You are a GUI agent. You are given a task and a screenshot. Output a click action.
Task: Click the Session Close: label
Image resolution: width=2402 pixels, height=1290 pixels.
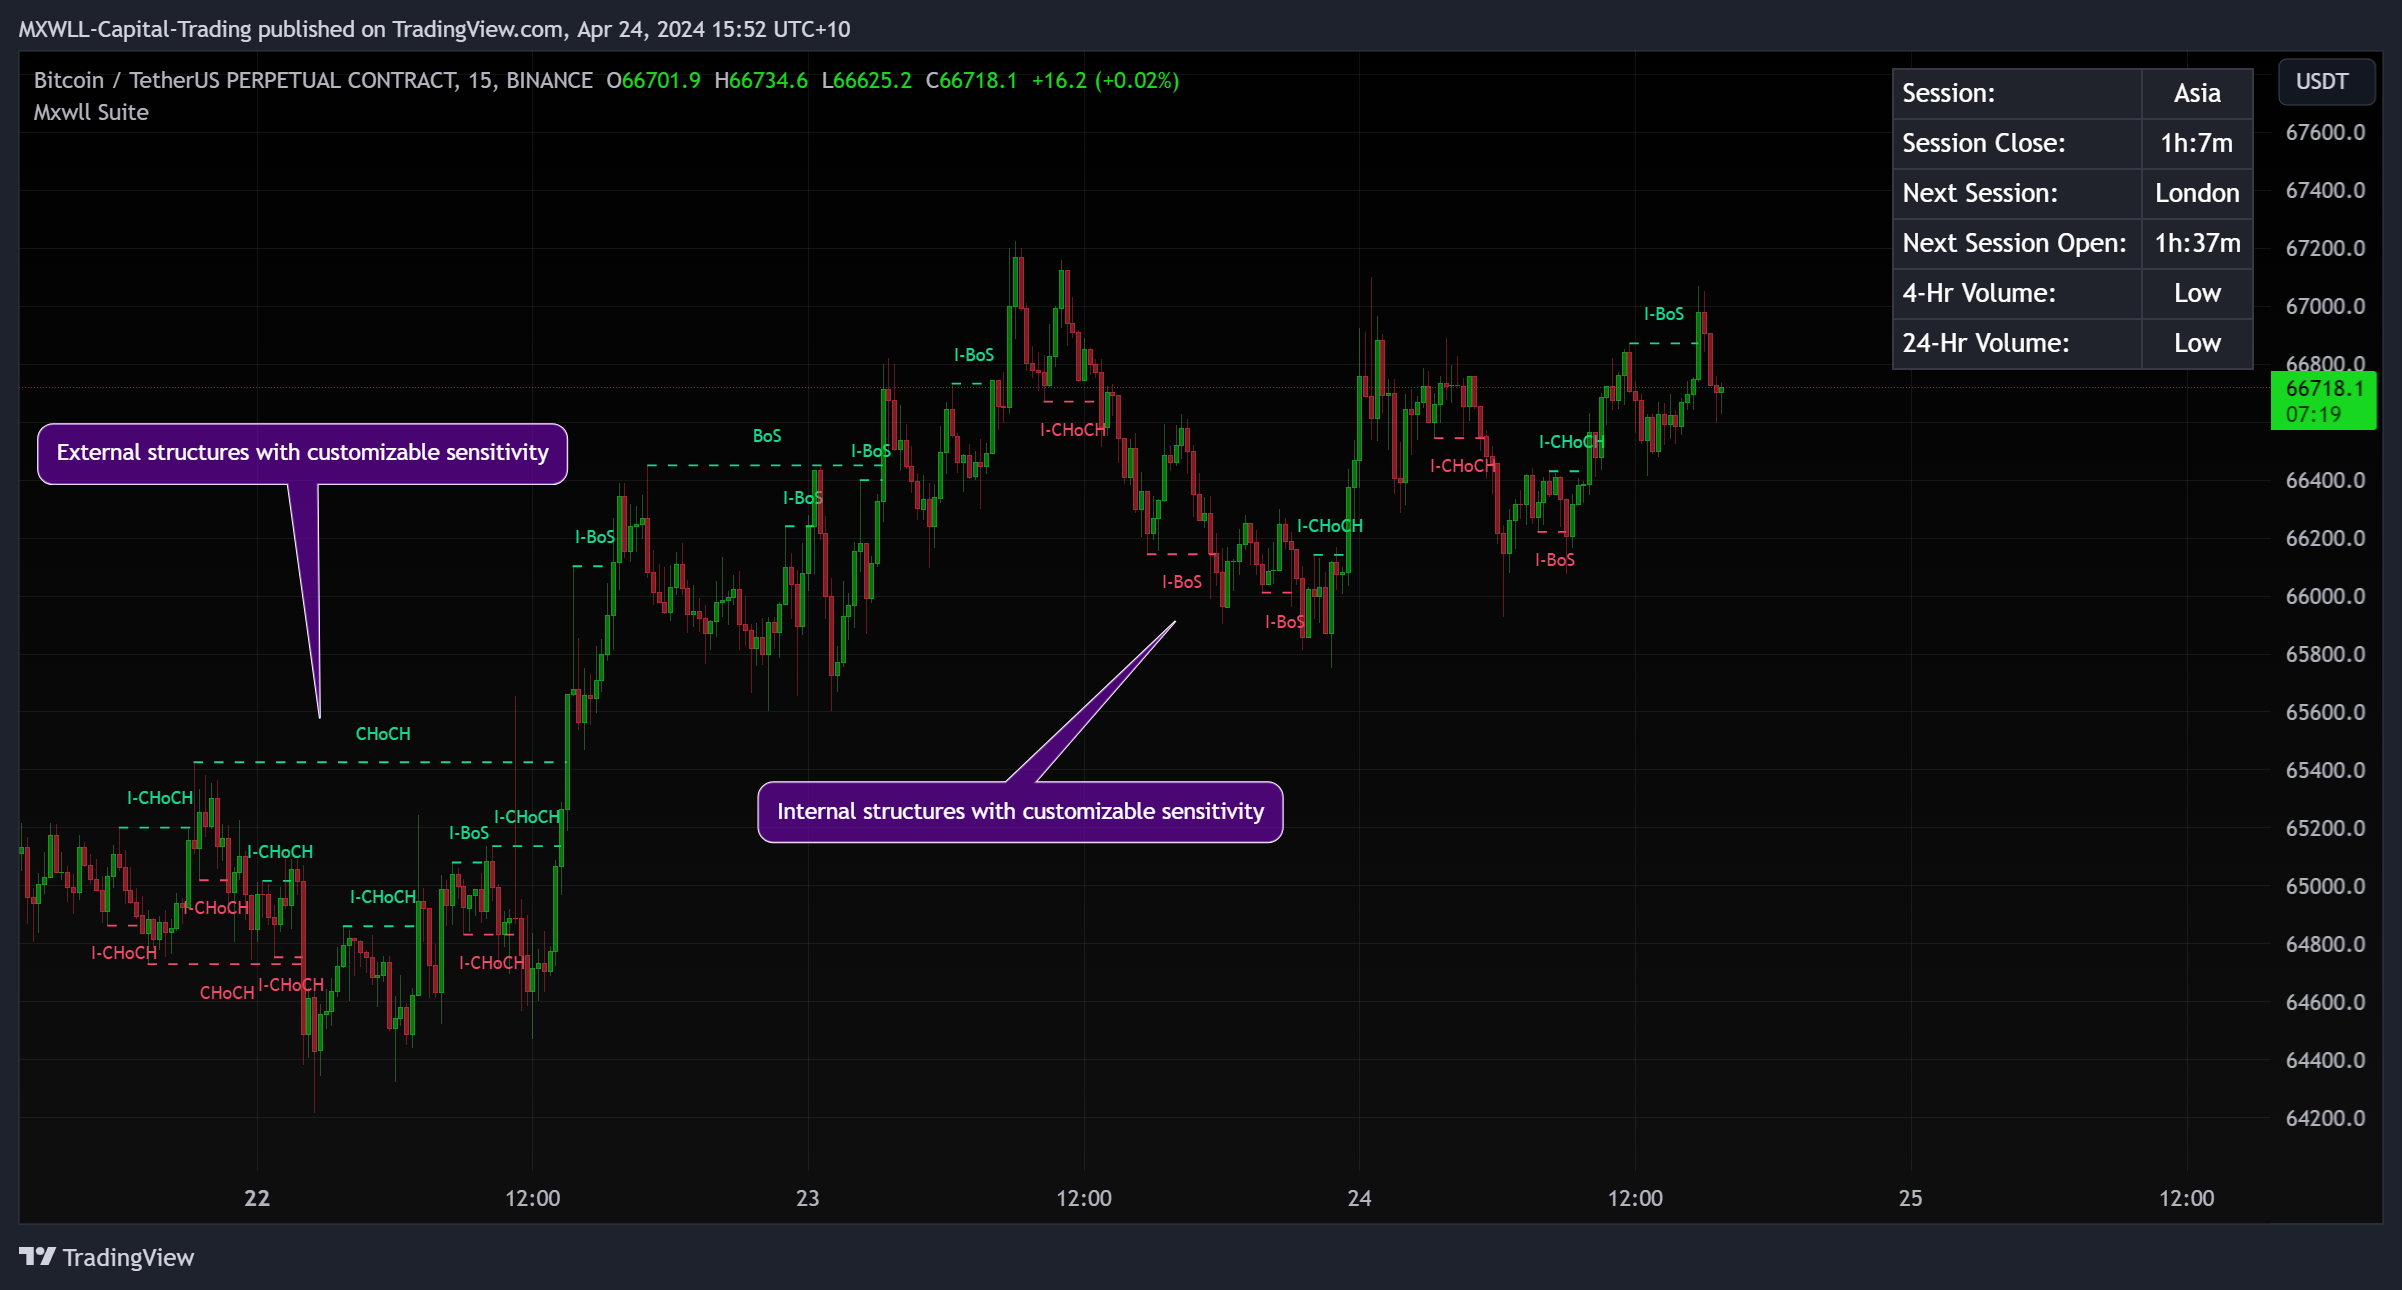point(1983,143)
